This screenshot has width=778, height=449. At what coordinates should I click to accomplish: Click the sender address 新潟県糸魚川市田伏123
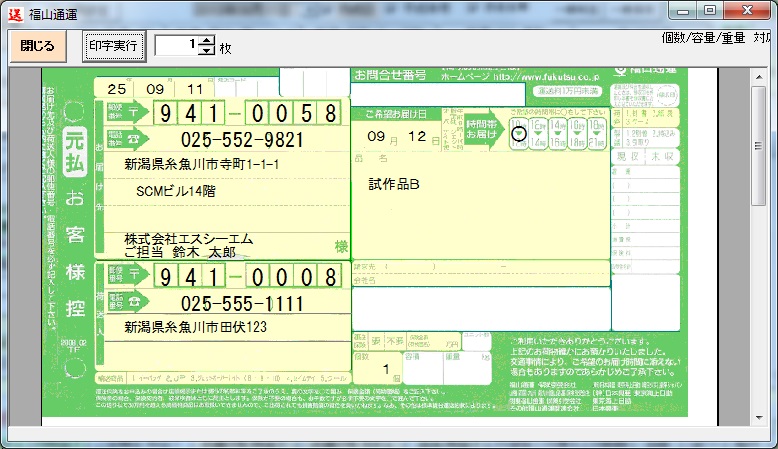click(195, 327)
